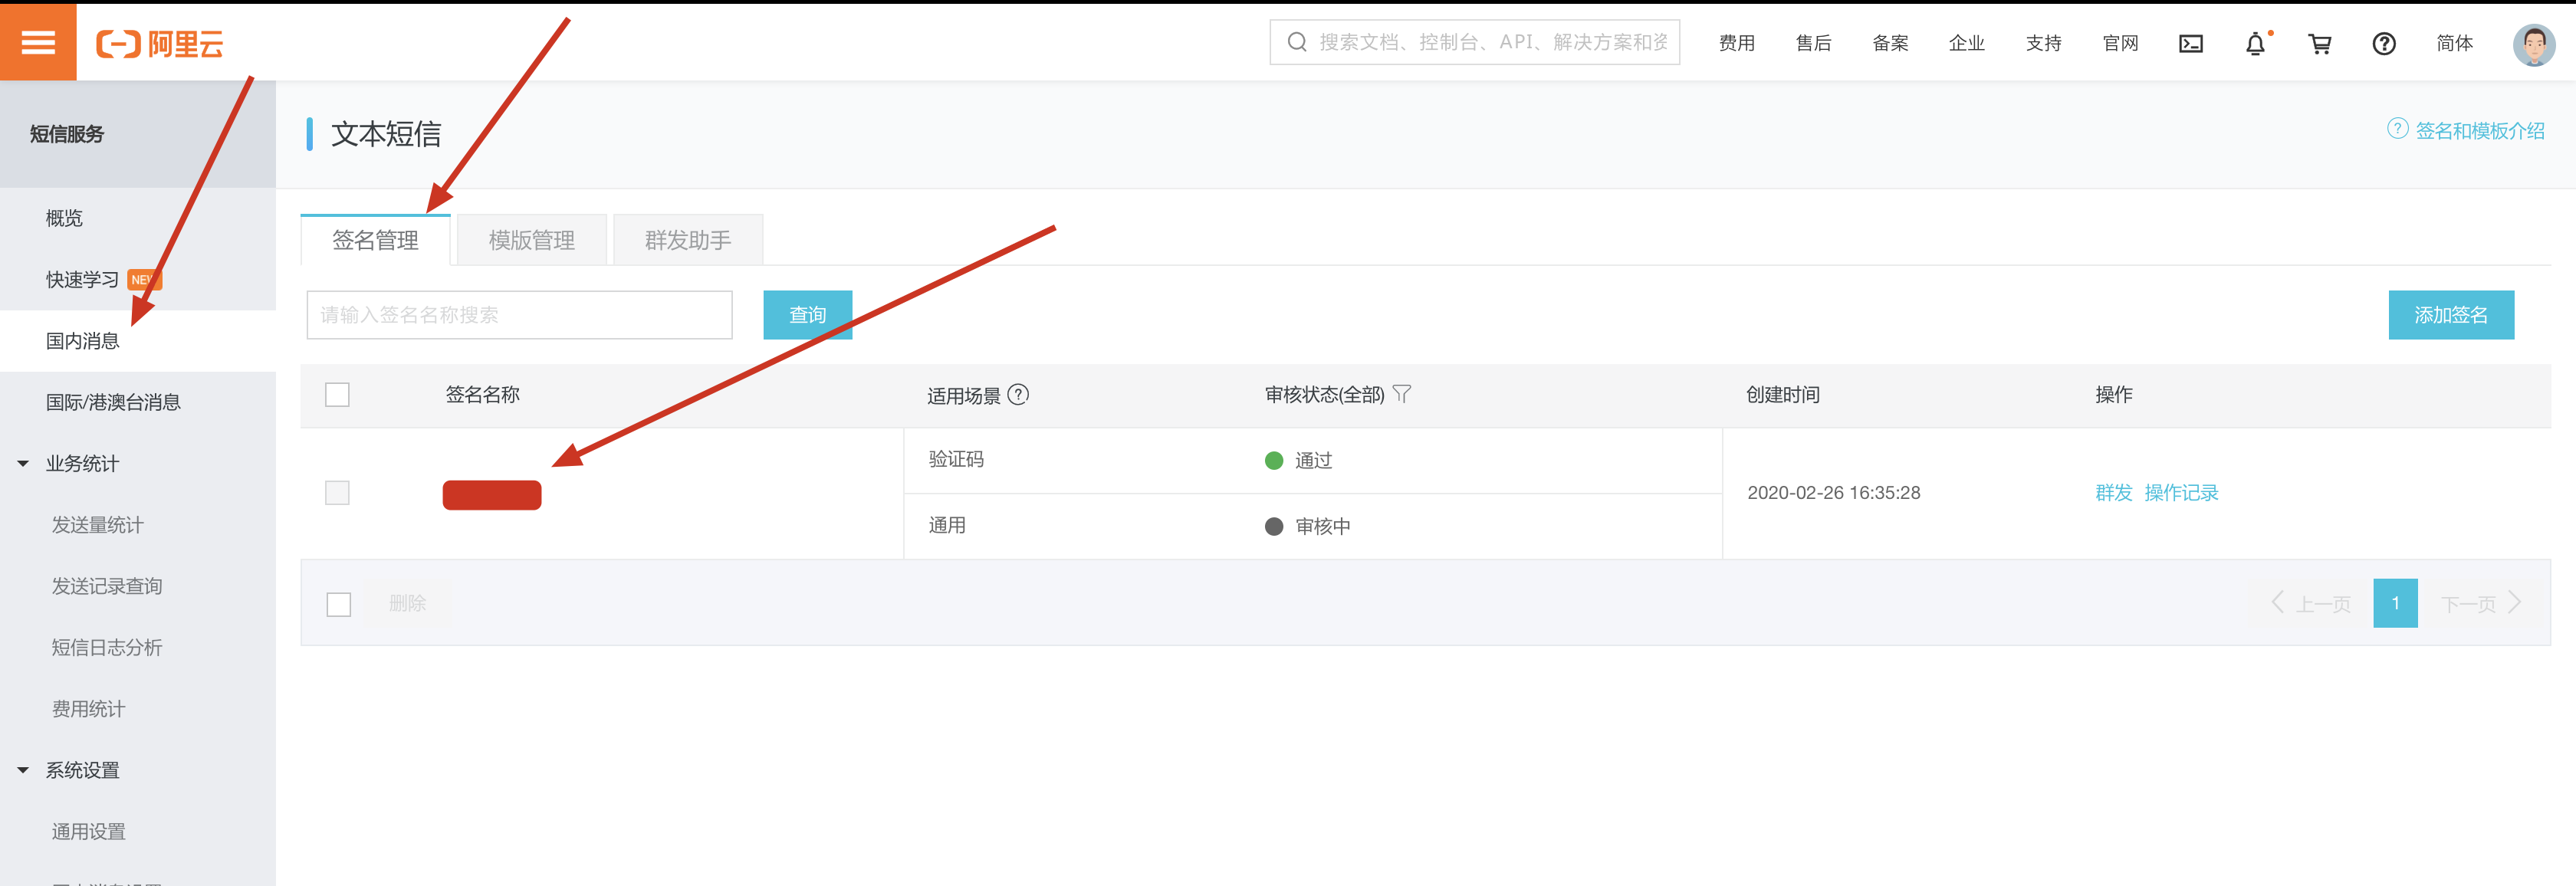Image resolution: width=2576 pixels, height=886 pixels.
Task: Check the signature row checkbox
Action: (338, 493)
